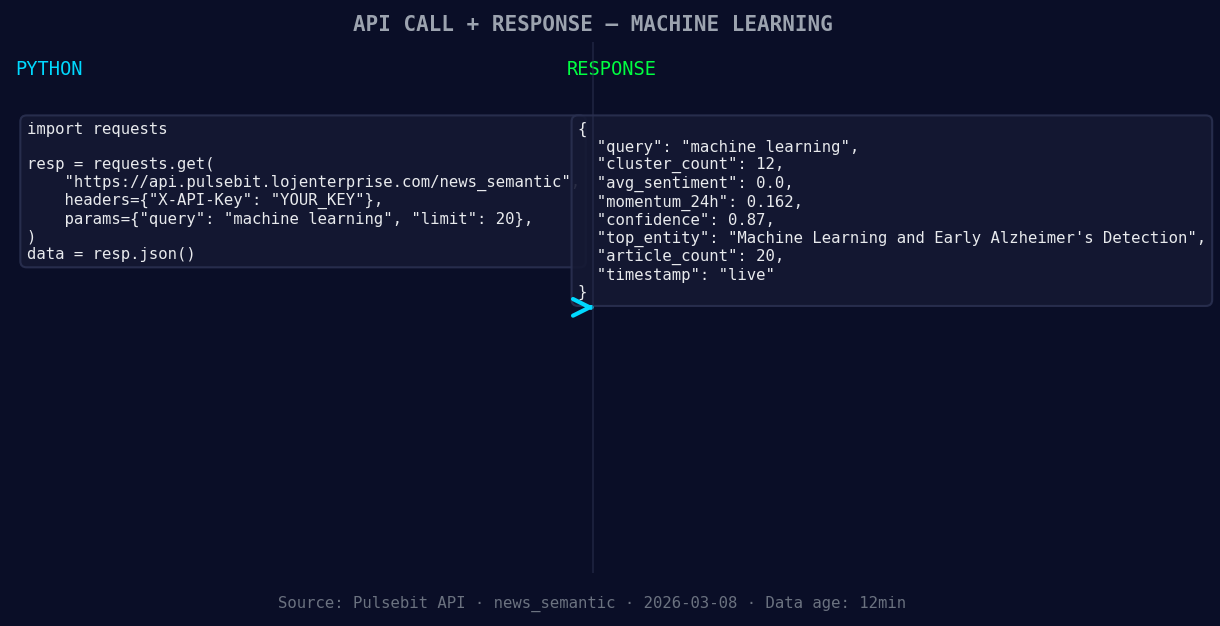Click the cyan chevron prompt icon
The width and height of the screenshot is (1220, 626).
click(583, 308)
